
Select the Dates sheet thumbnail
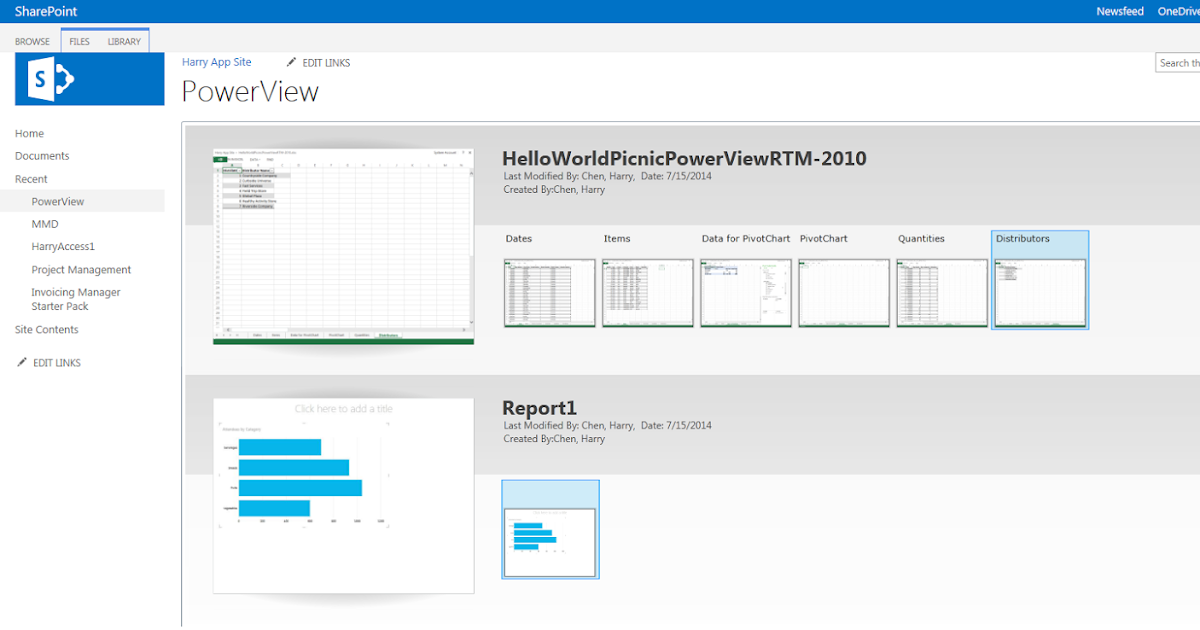[x=549, y=293]
